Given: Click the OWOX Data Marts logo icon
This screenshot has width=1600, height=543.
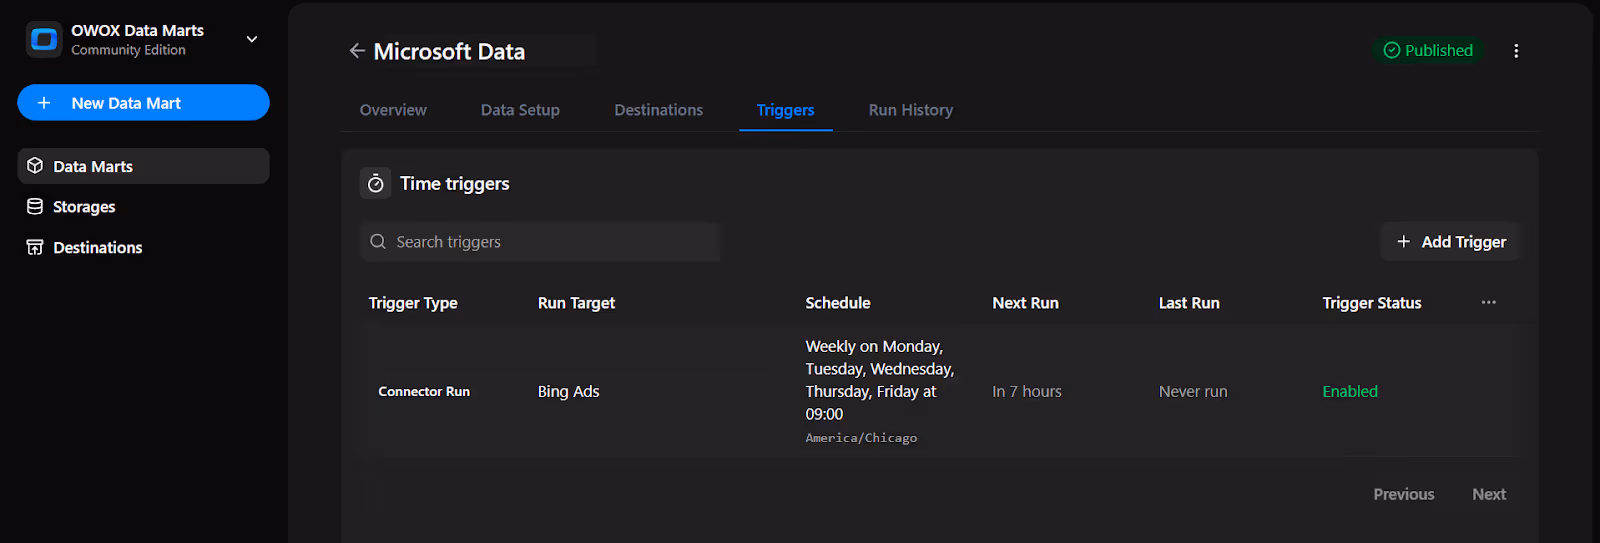Looking at the screenshot, I should [44, 39].
